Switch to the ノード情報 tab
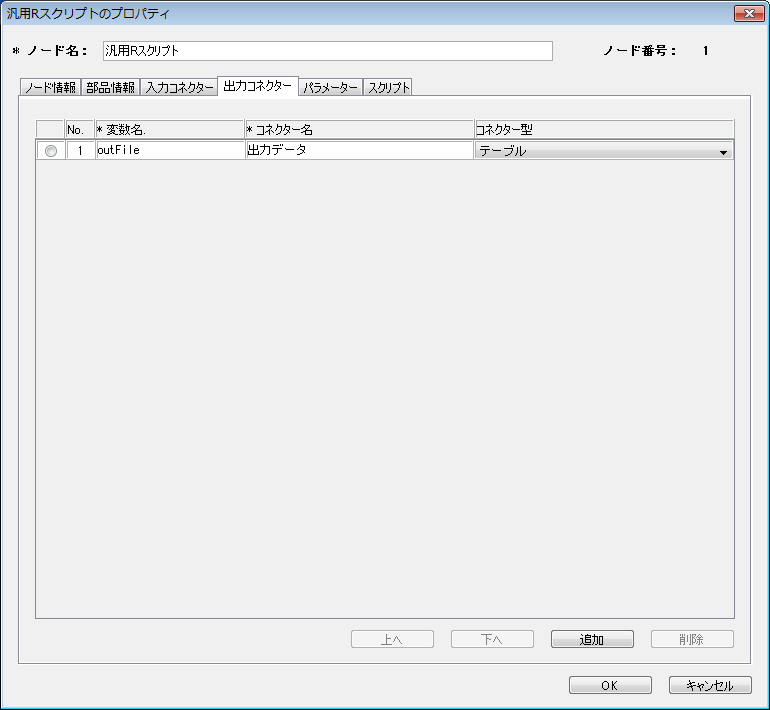 click(50, 88)
